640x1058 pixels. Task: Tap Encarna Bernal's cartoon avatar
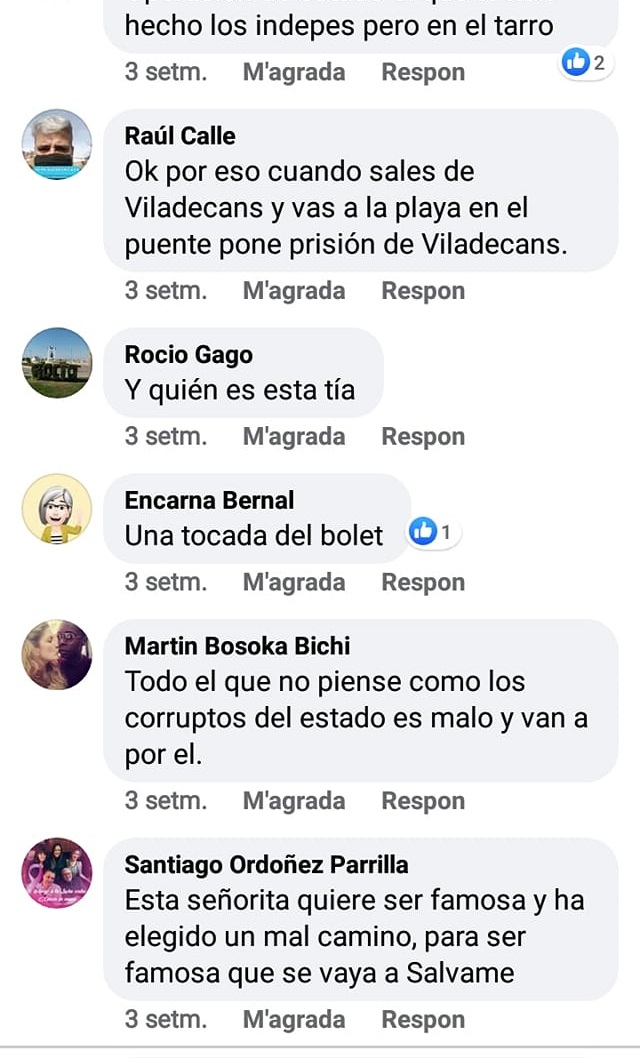coord(57,509)
